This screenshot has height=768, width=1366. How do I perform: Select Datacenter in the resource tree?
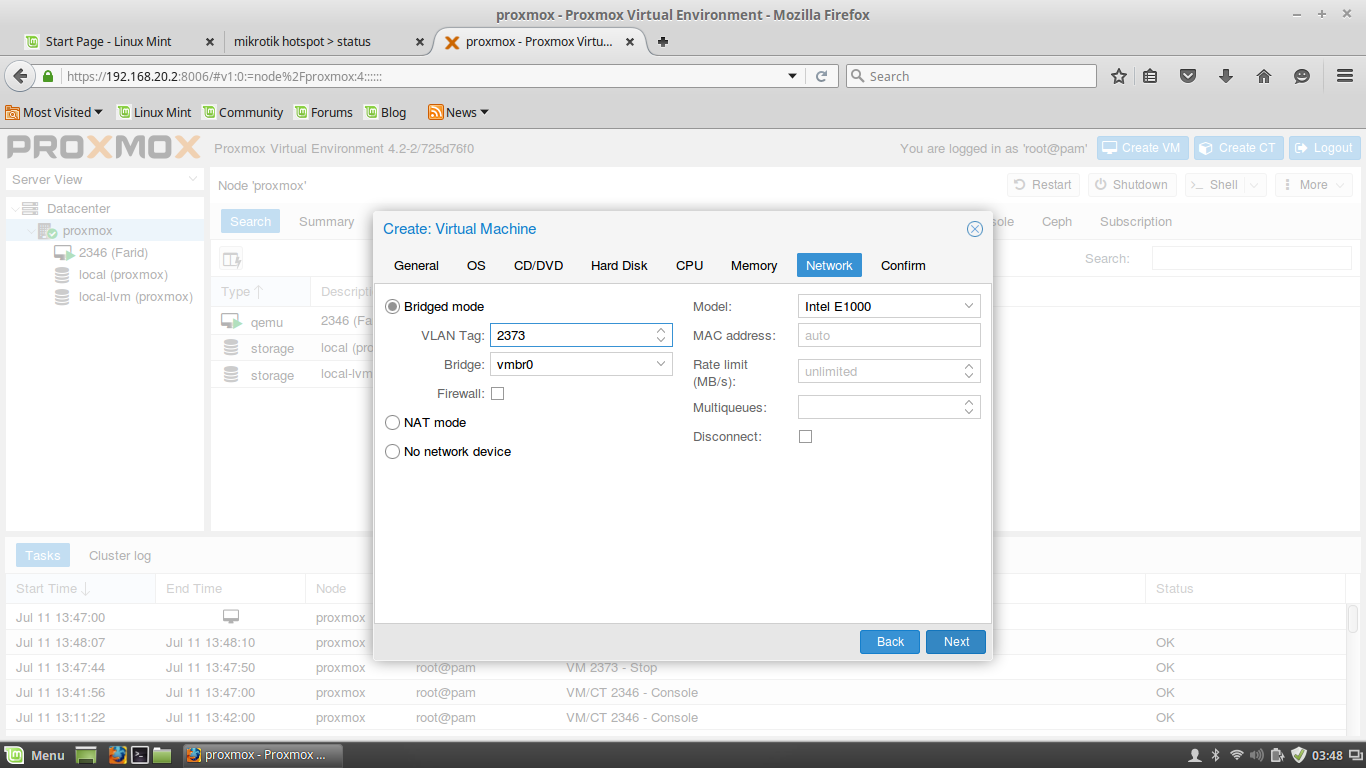tap(79, 209)
